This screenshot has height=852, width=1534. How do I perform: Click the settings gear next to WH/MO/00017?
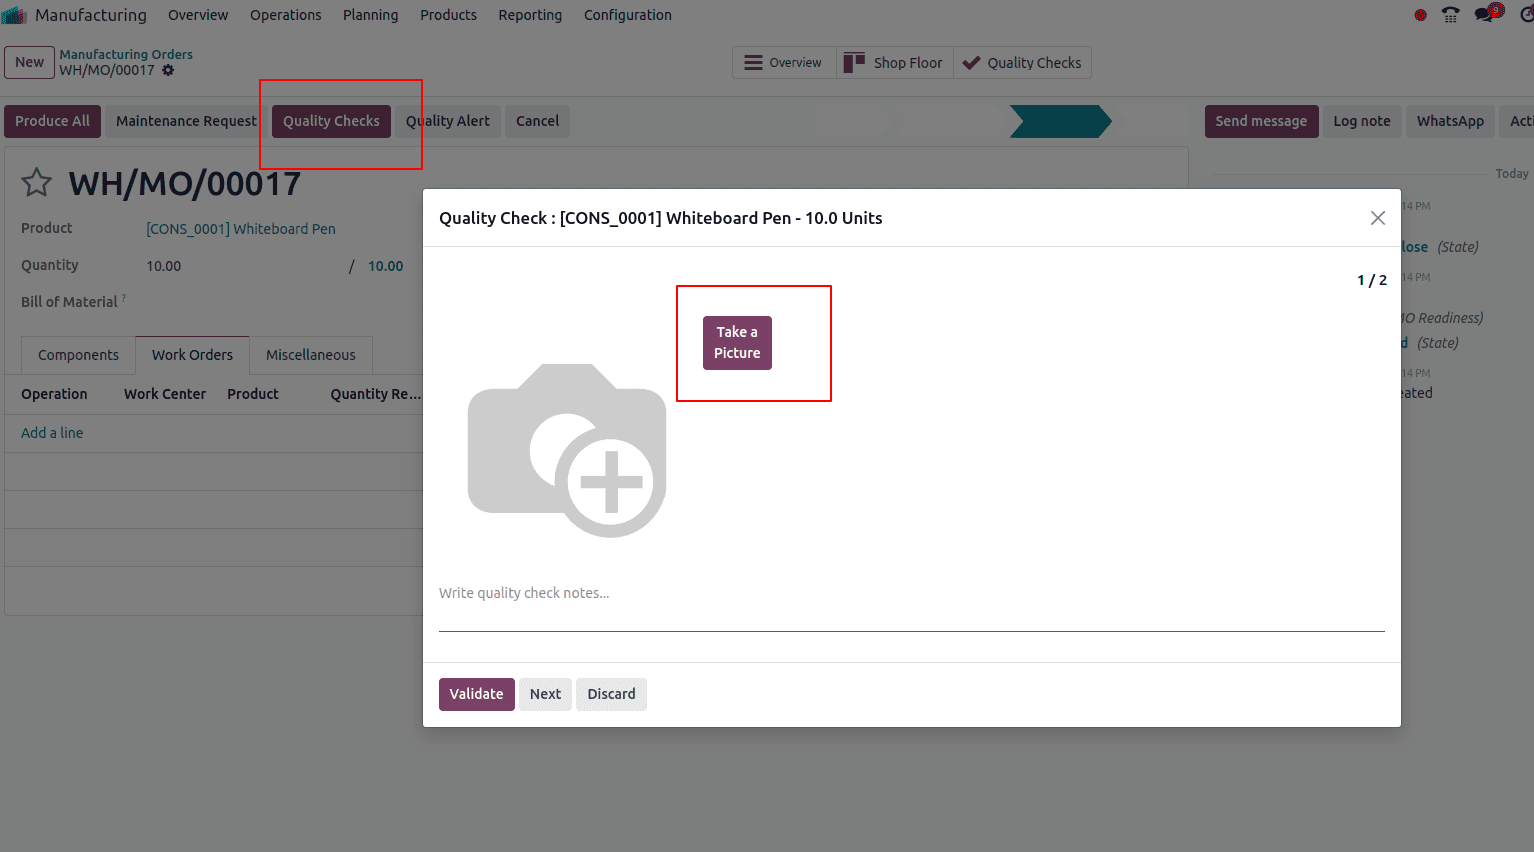point(166,70)
